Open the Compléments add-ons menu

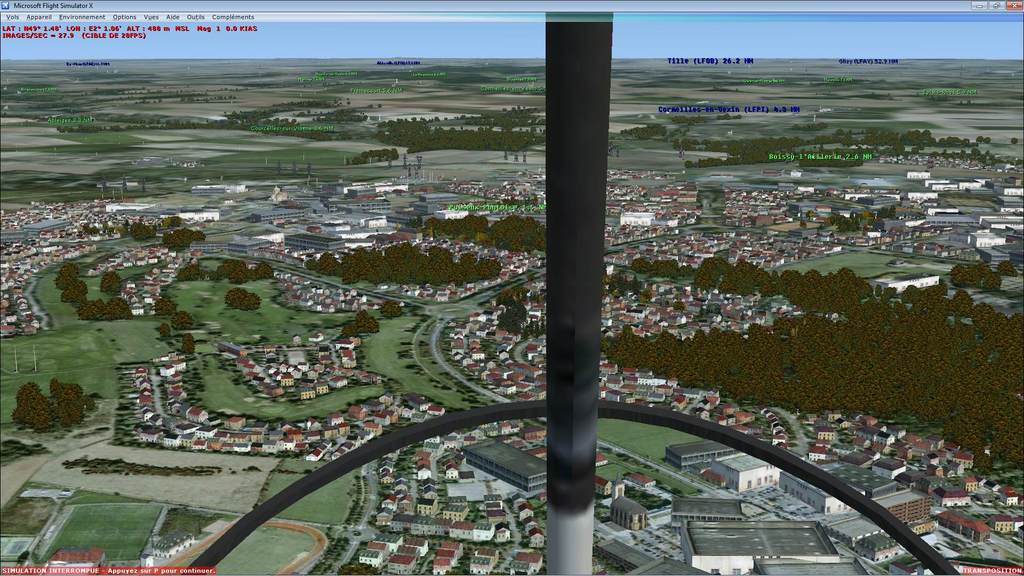(233, 17)
